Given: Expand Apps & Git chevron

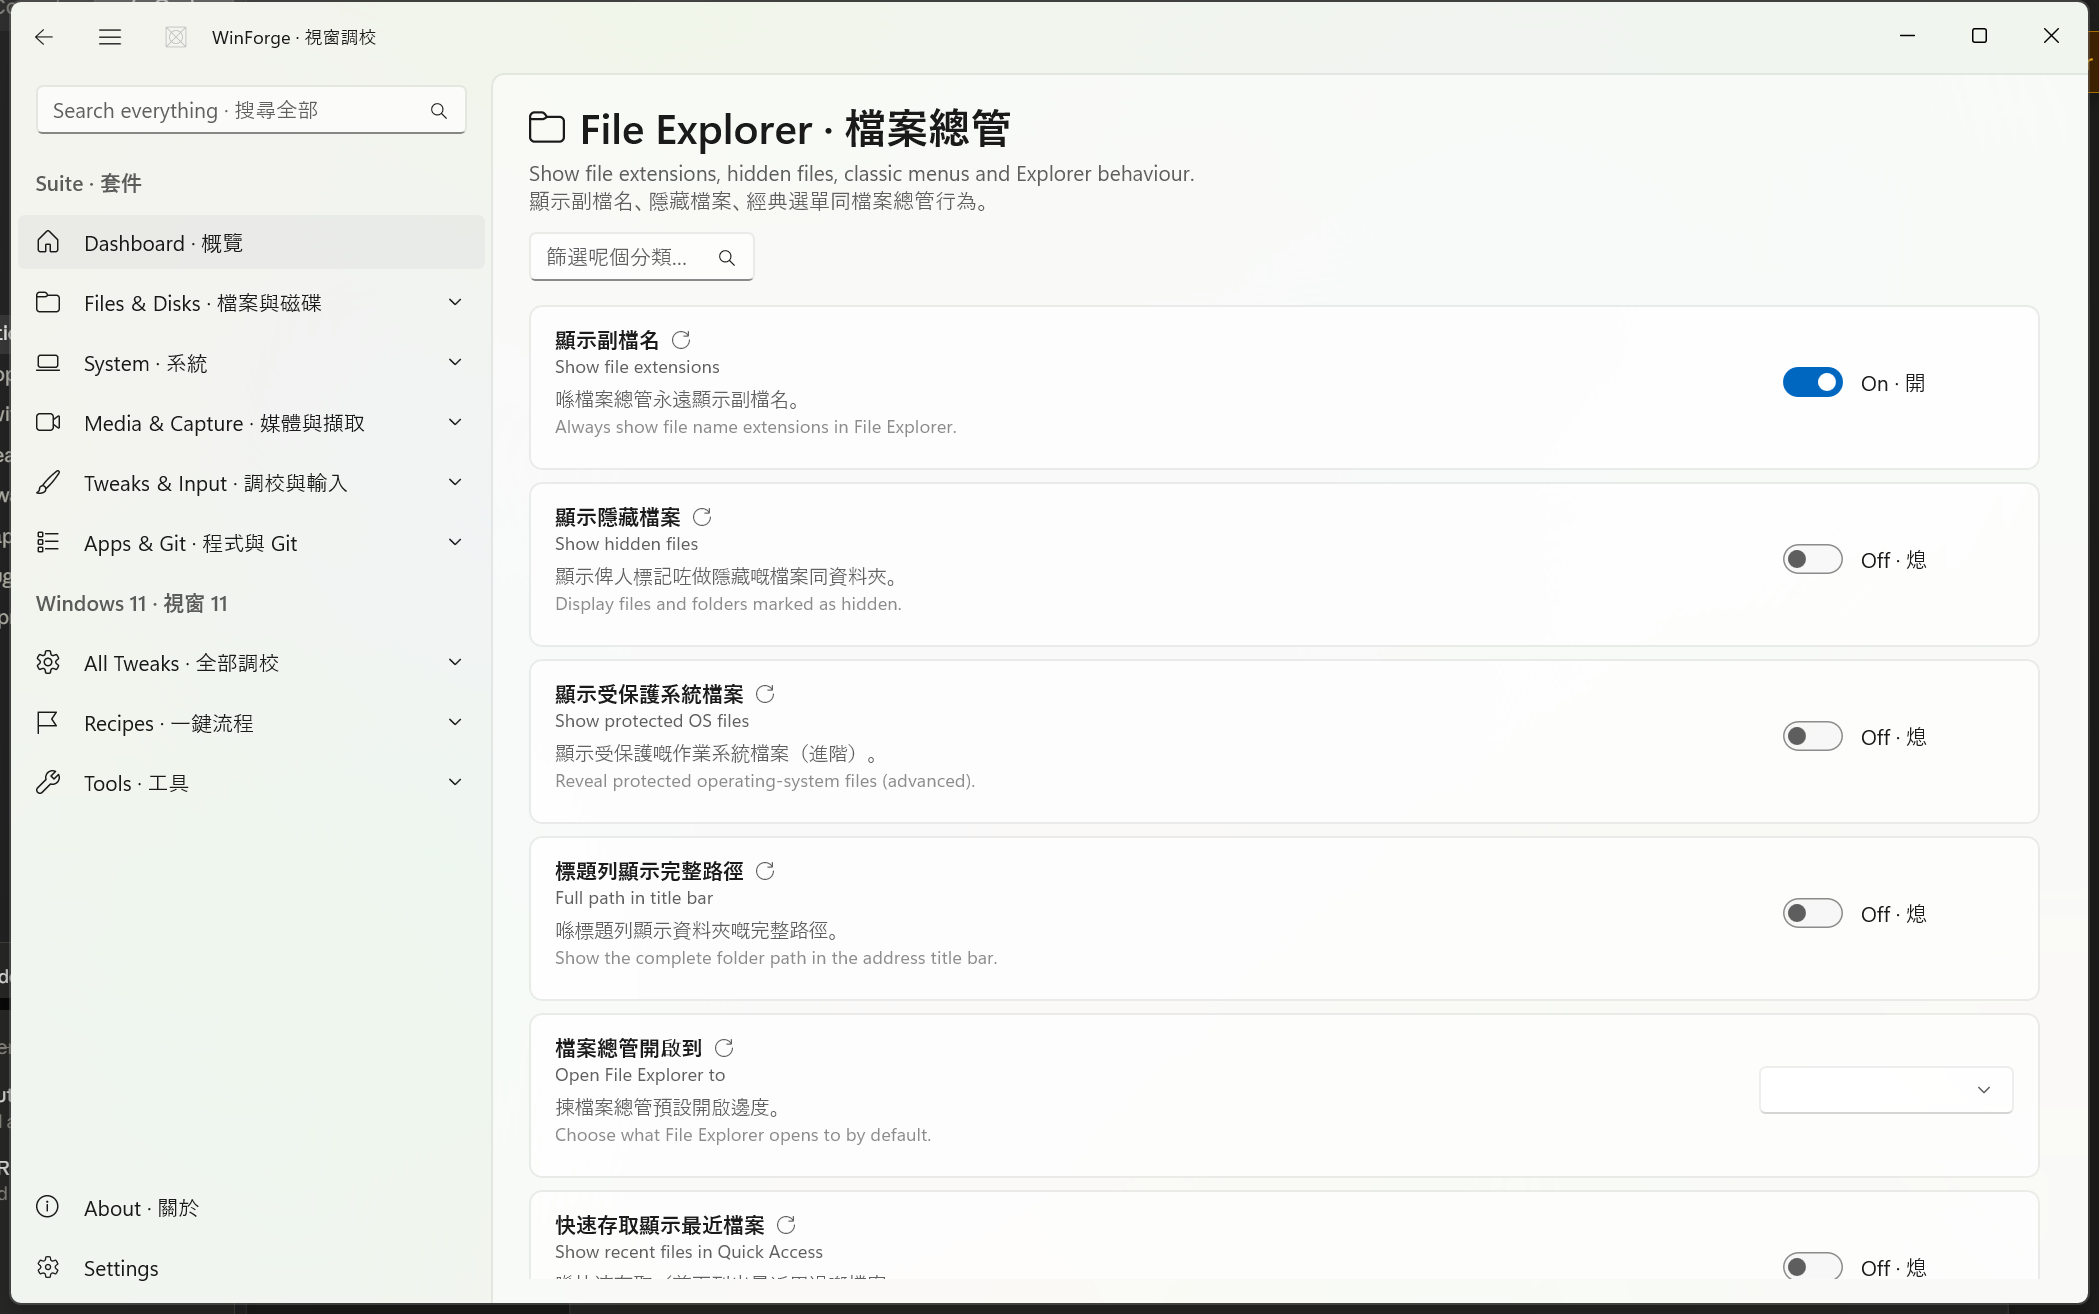Looking at the screenshot, I should tap(455, 542).
